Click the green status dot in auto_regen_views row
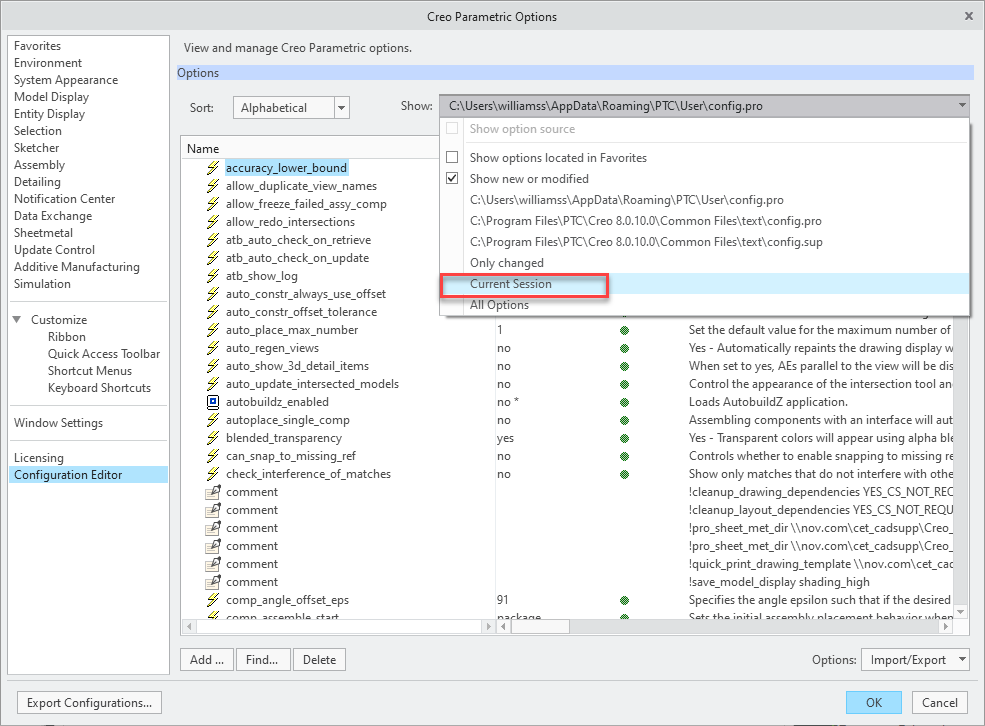The image size is (985, 726). (x=624, y=349)
